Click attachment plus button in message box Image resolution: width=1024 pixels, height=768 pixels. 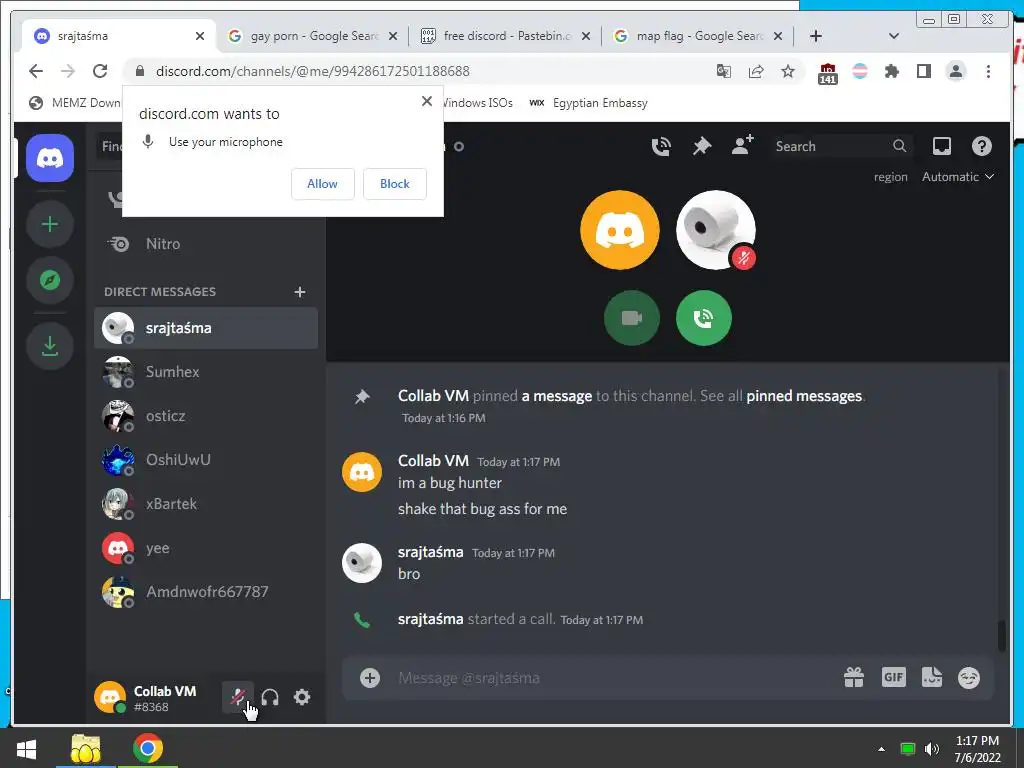[370, 678]
